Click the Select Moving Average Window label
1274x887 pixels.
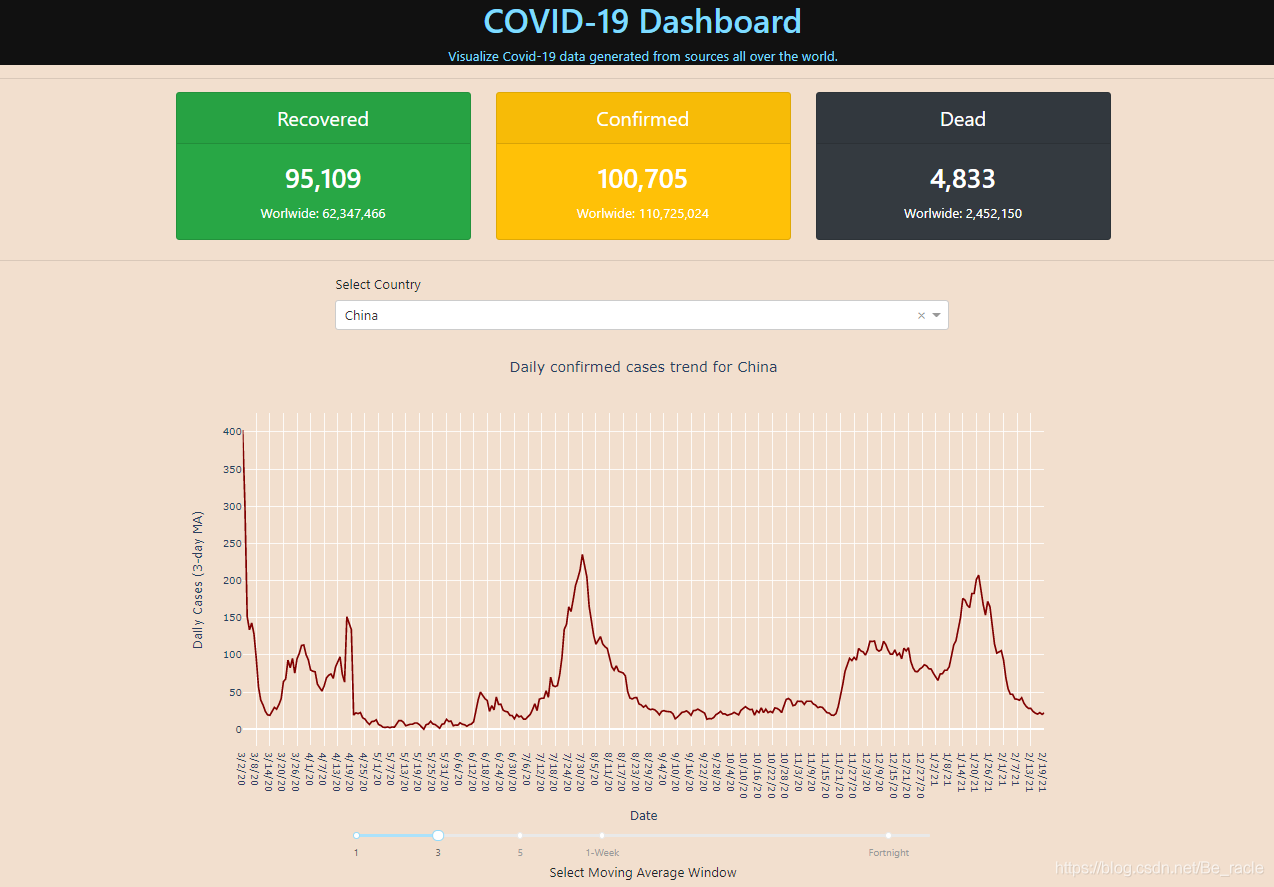(x=643, y=873)
